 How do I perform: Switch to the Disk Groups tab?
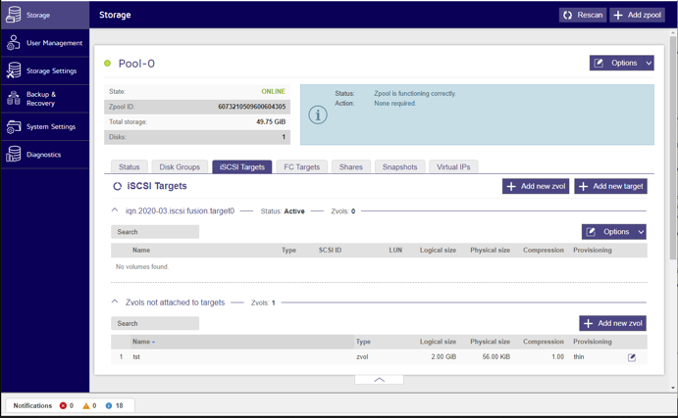tap(180, 167)
